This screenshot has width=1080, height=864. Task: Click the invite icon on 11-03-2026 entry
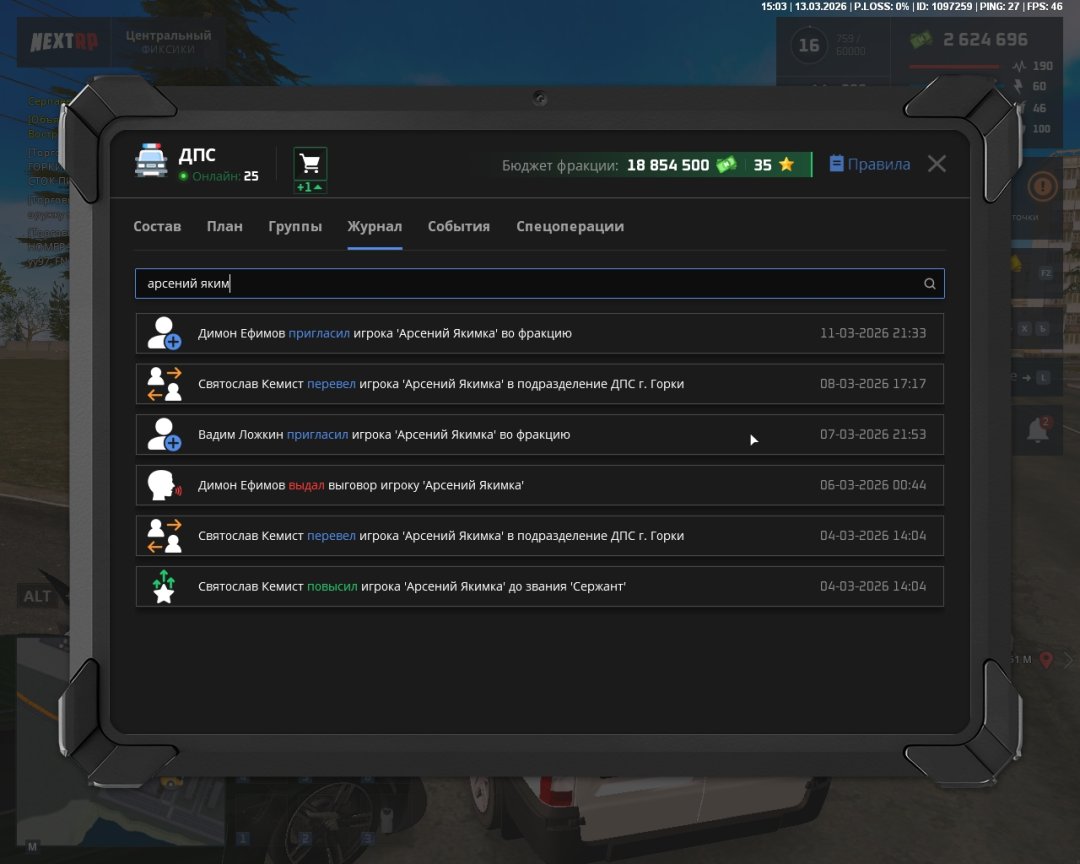164,333
